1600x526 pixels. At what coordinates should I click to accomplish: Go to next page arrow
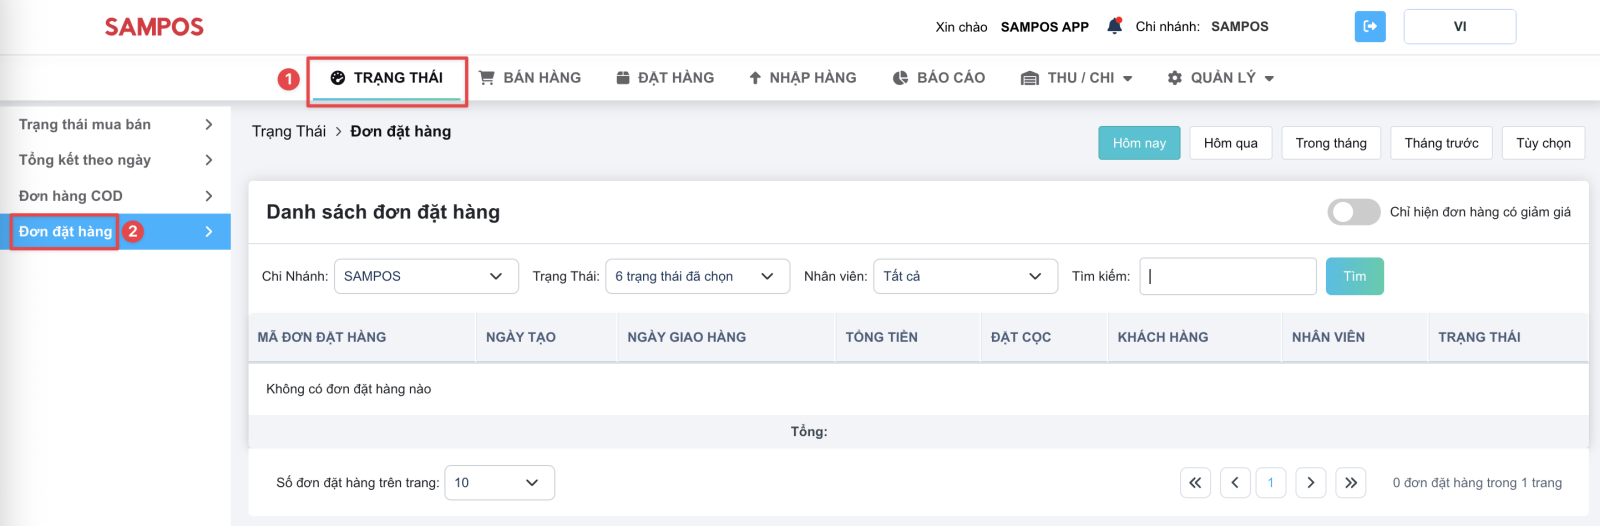click(1311, 483)
